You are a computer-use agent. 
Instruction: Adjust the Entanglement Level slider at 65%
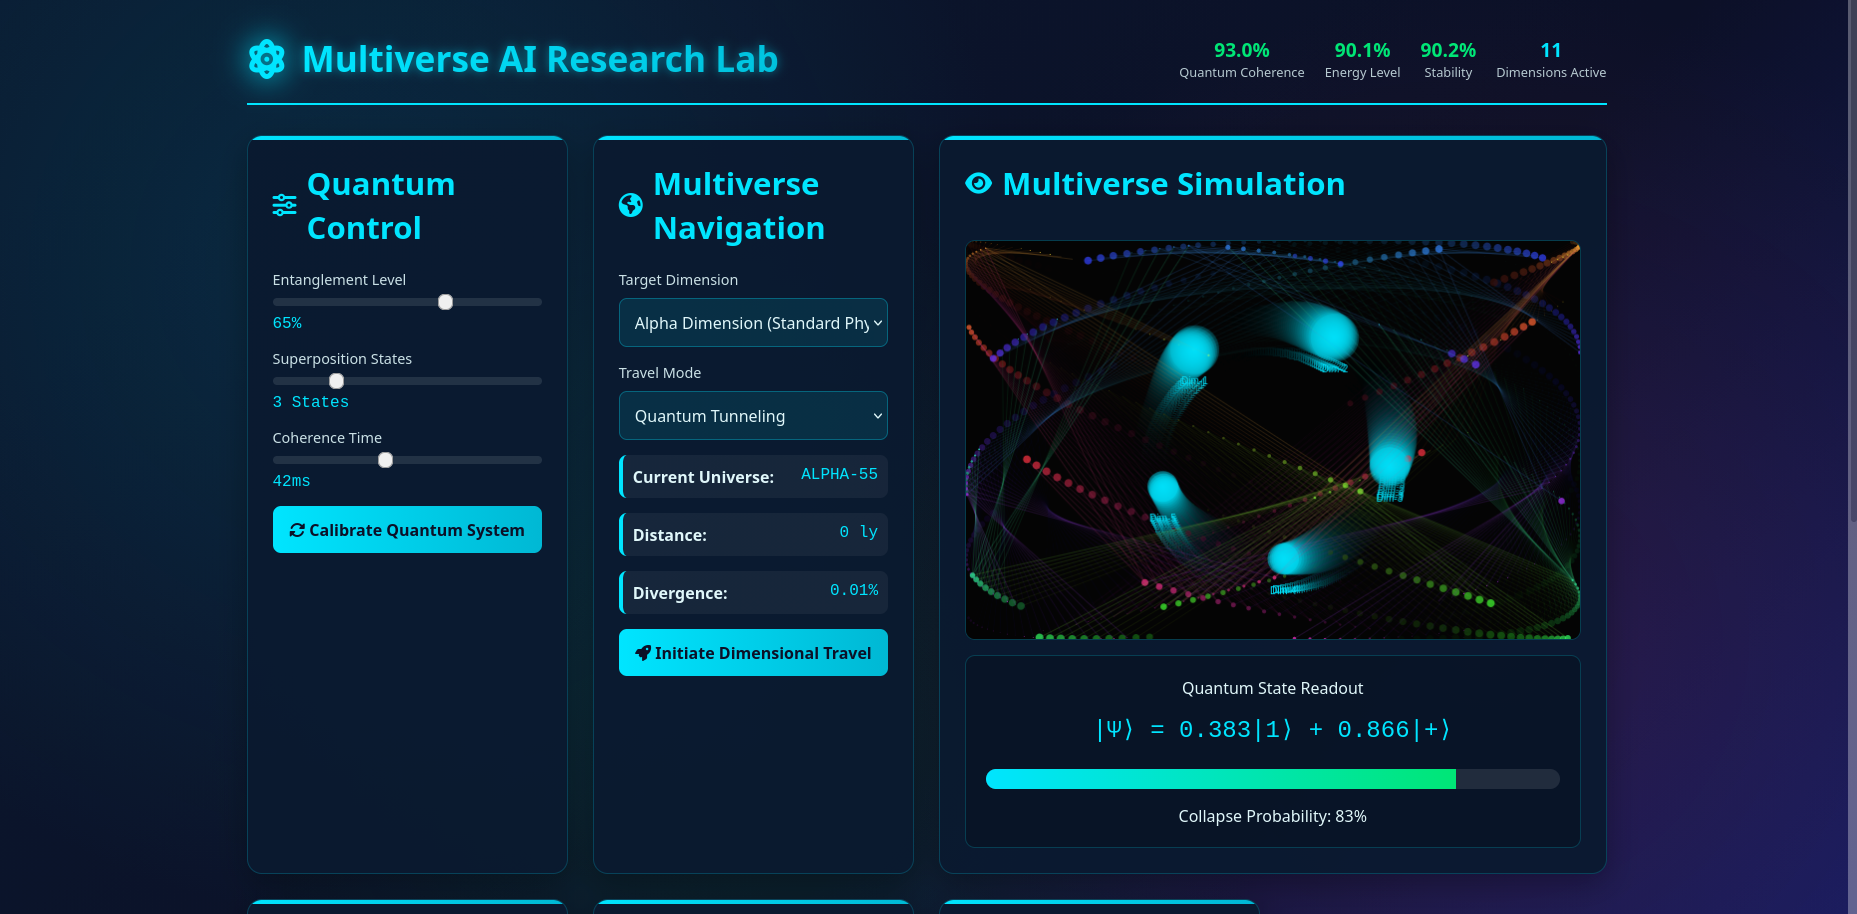(445, 301)
